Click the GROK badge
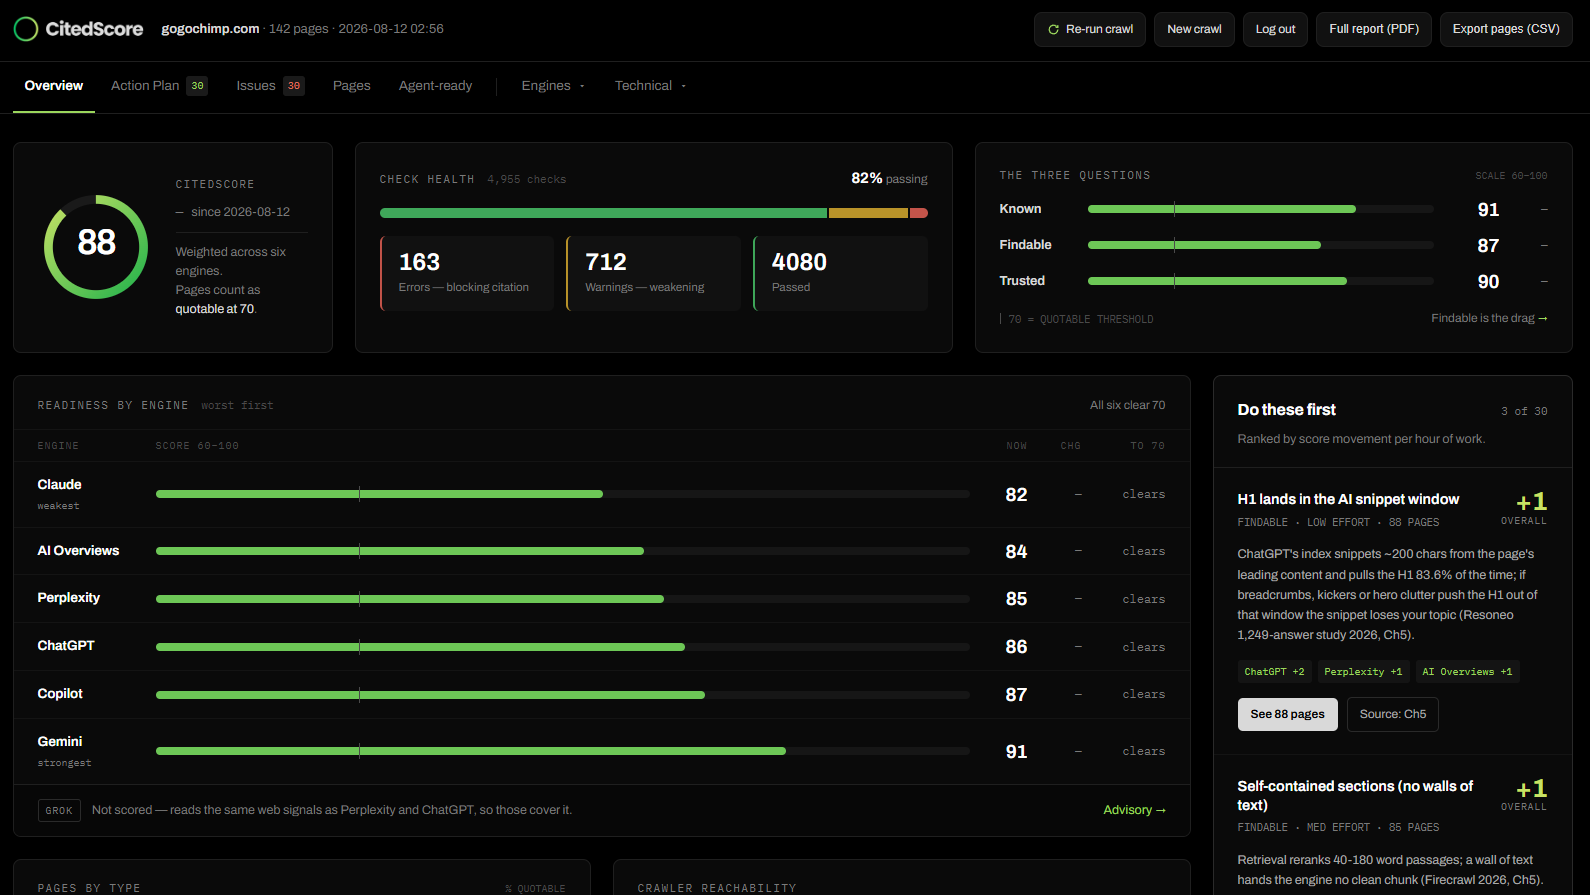This screenshot has width=1590, height=895. 59,810
